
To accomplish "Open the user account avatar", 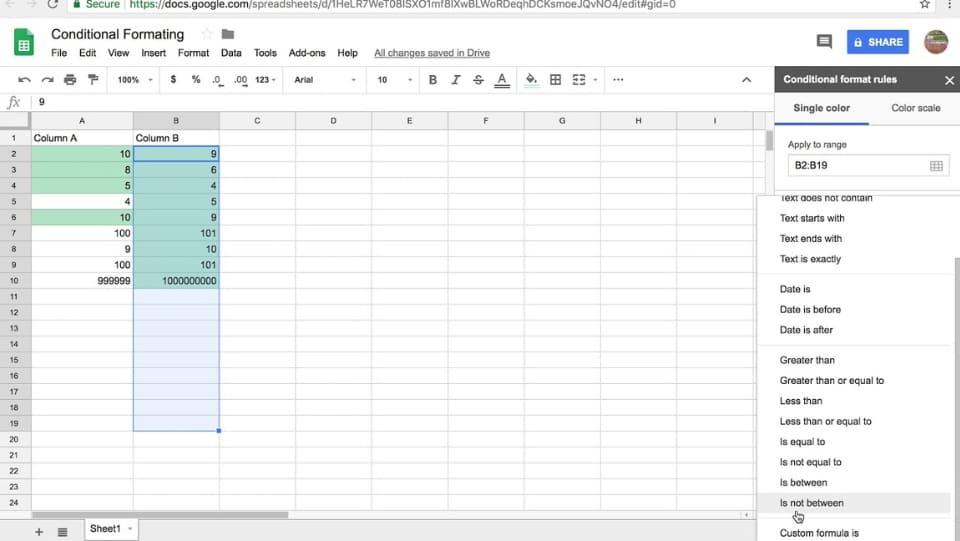I will (936, 42).
